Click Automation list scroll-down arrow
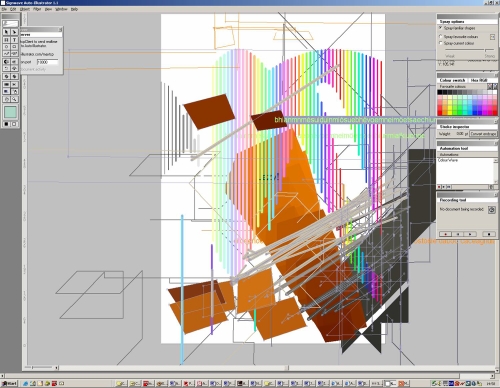This screenshot has width=500, height=388. point(495,181)
